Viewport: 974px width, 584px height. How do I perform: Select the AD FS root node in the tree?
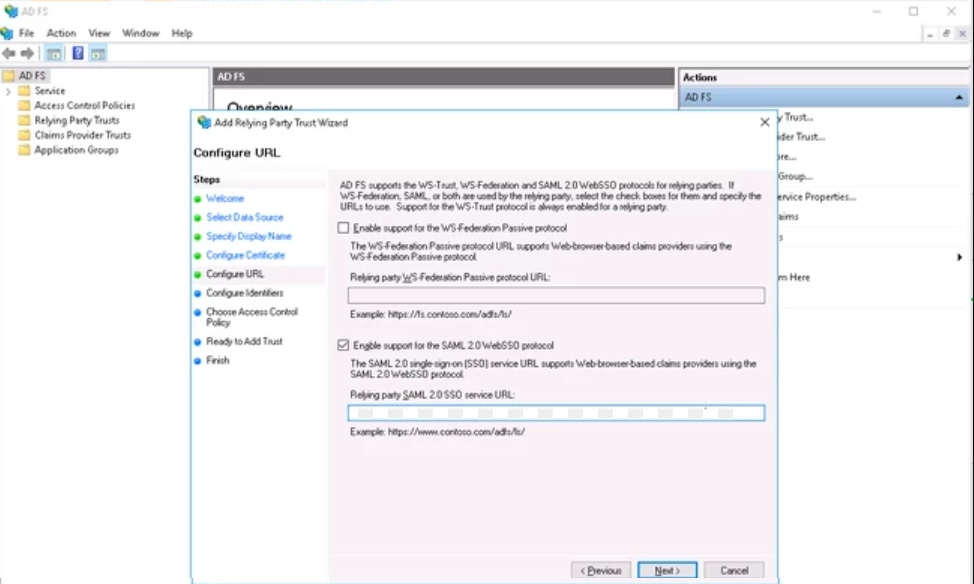pyautogui.click(x=32, y=76)
